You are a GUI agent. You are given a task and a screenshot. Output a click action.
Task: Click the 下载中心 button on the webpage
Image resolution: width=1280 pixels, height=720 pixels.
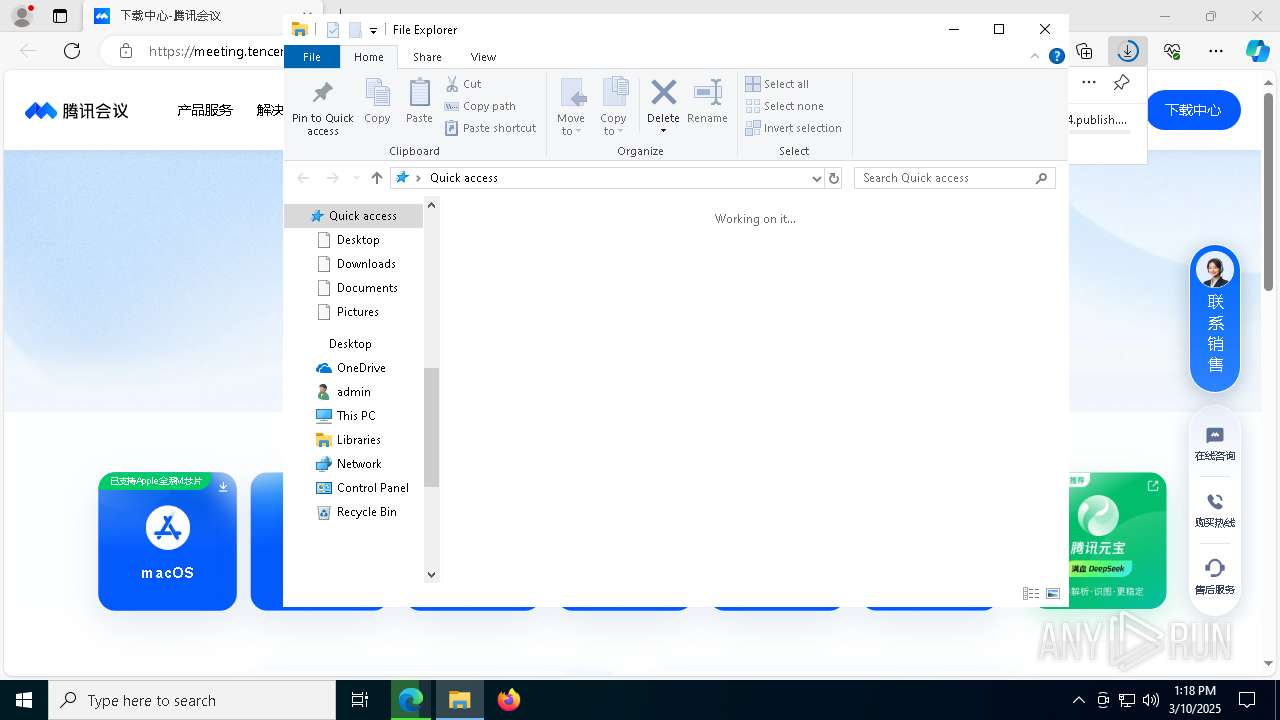click(1193, 110)
